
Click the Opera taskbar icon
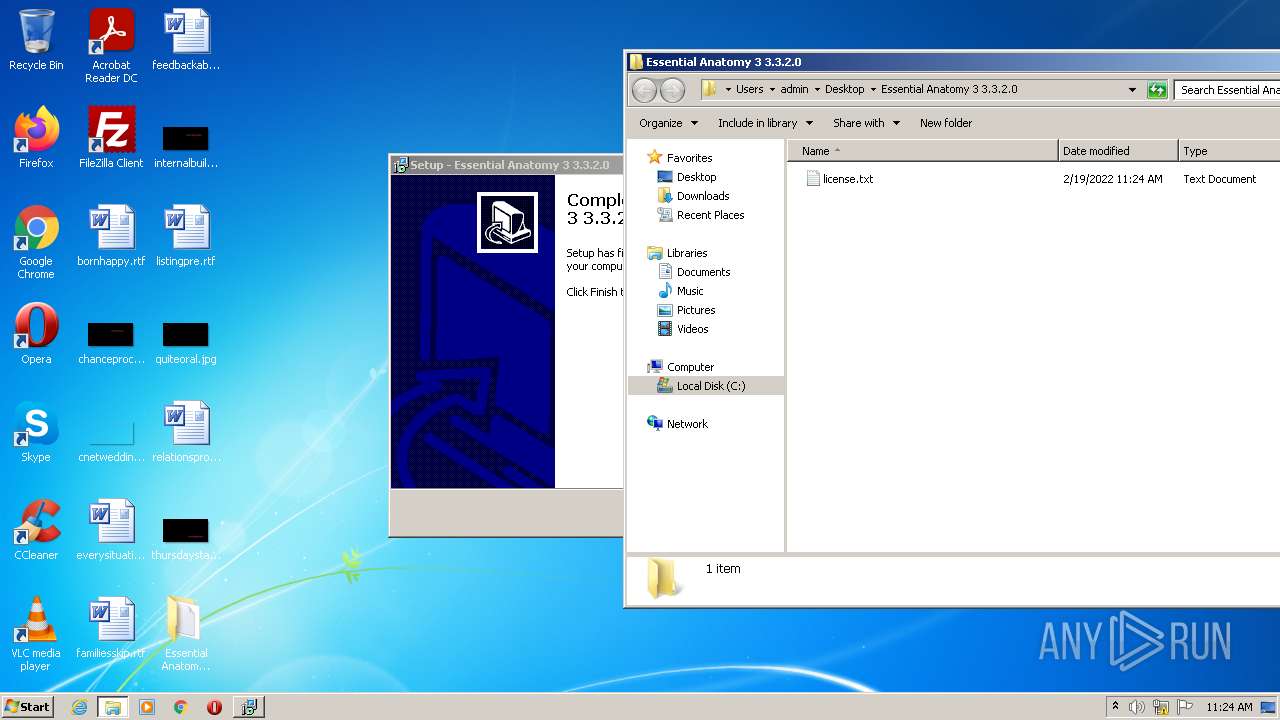click(x=214, y=707)
